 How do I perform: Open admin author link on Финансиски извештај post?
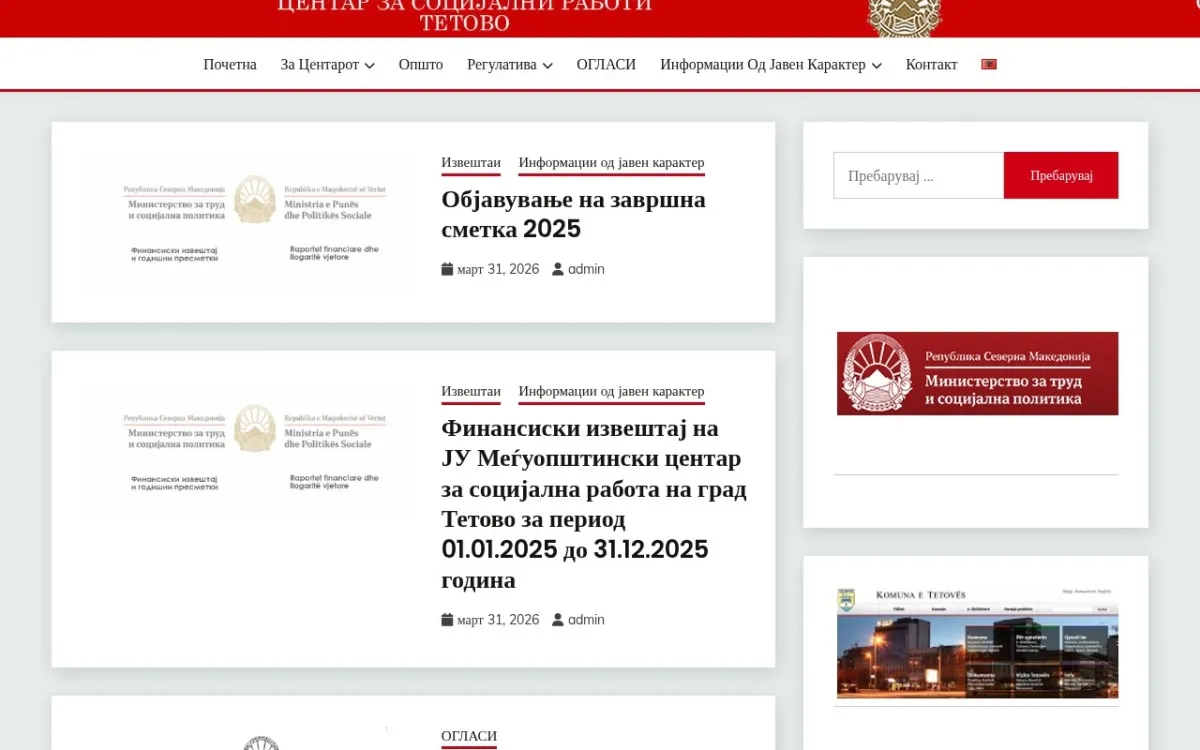586,620
